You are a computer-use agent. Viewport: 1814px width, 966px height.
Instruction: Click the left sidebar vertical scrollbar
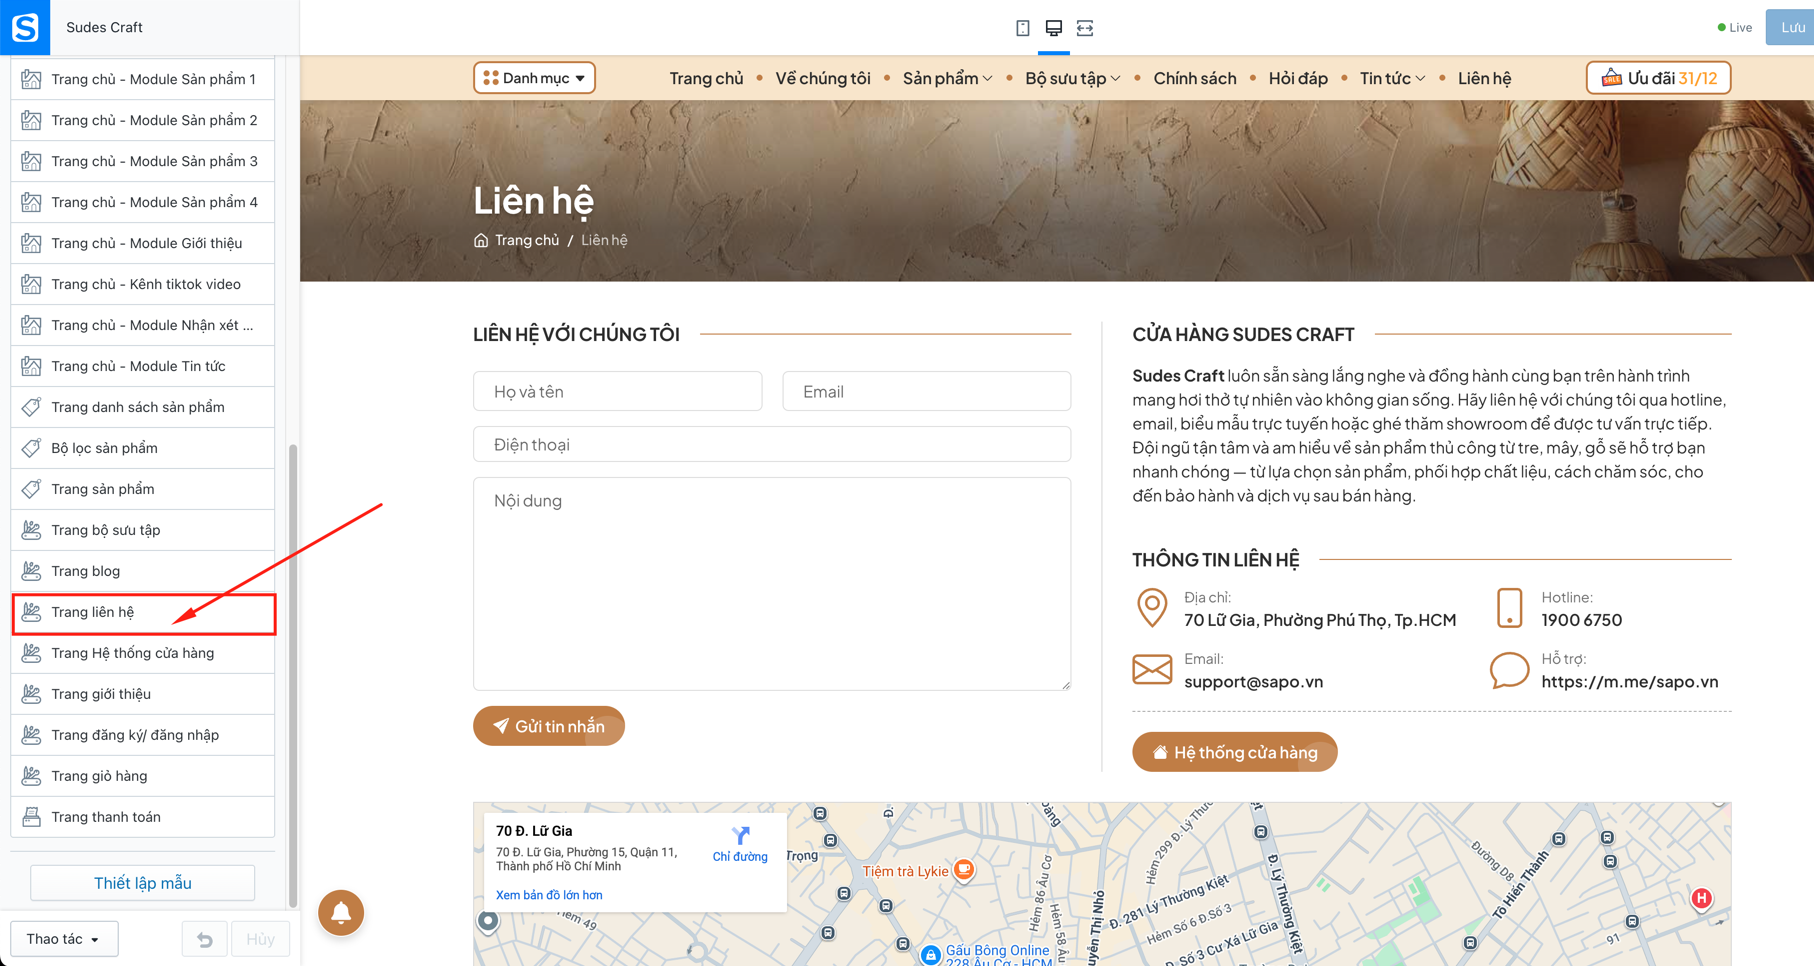click(293, 676)
